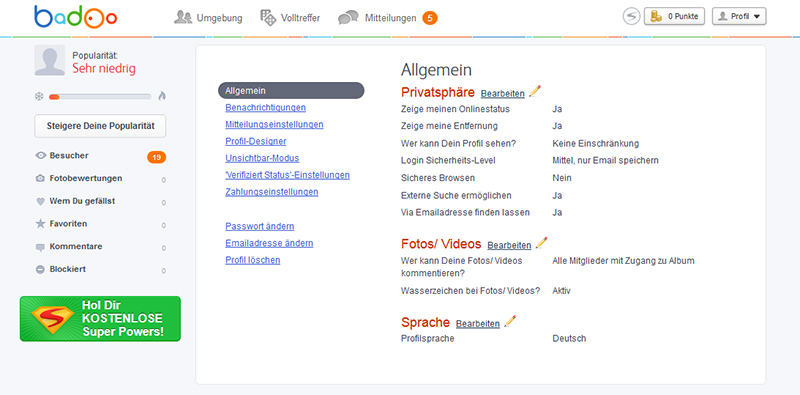
Task: Click the speech bubble icon next to Kommentare
Action: pos(40,247)
